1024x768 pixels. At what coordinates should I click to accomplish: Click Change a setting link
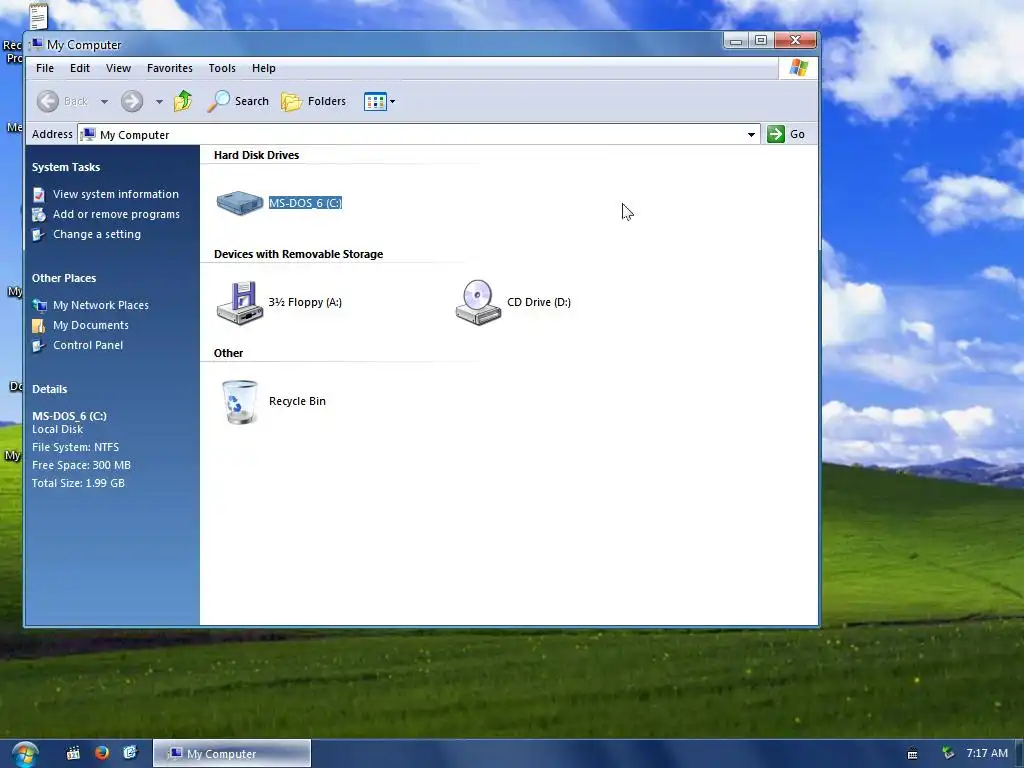(97, 234)
